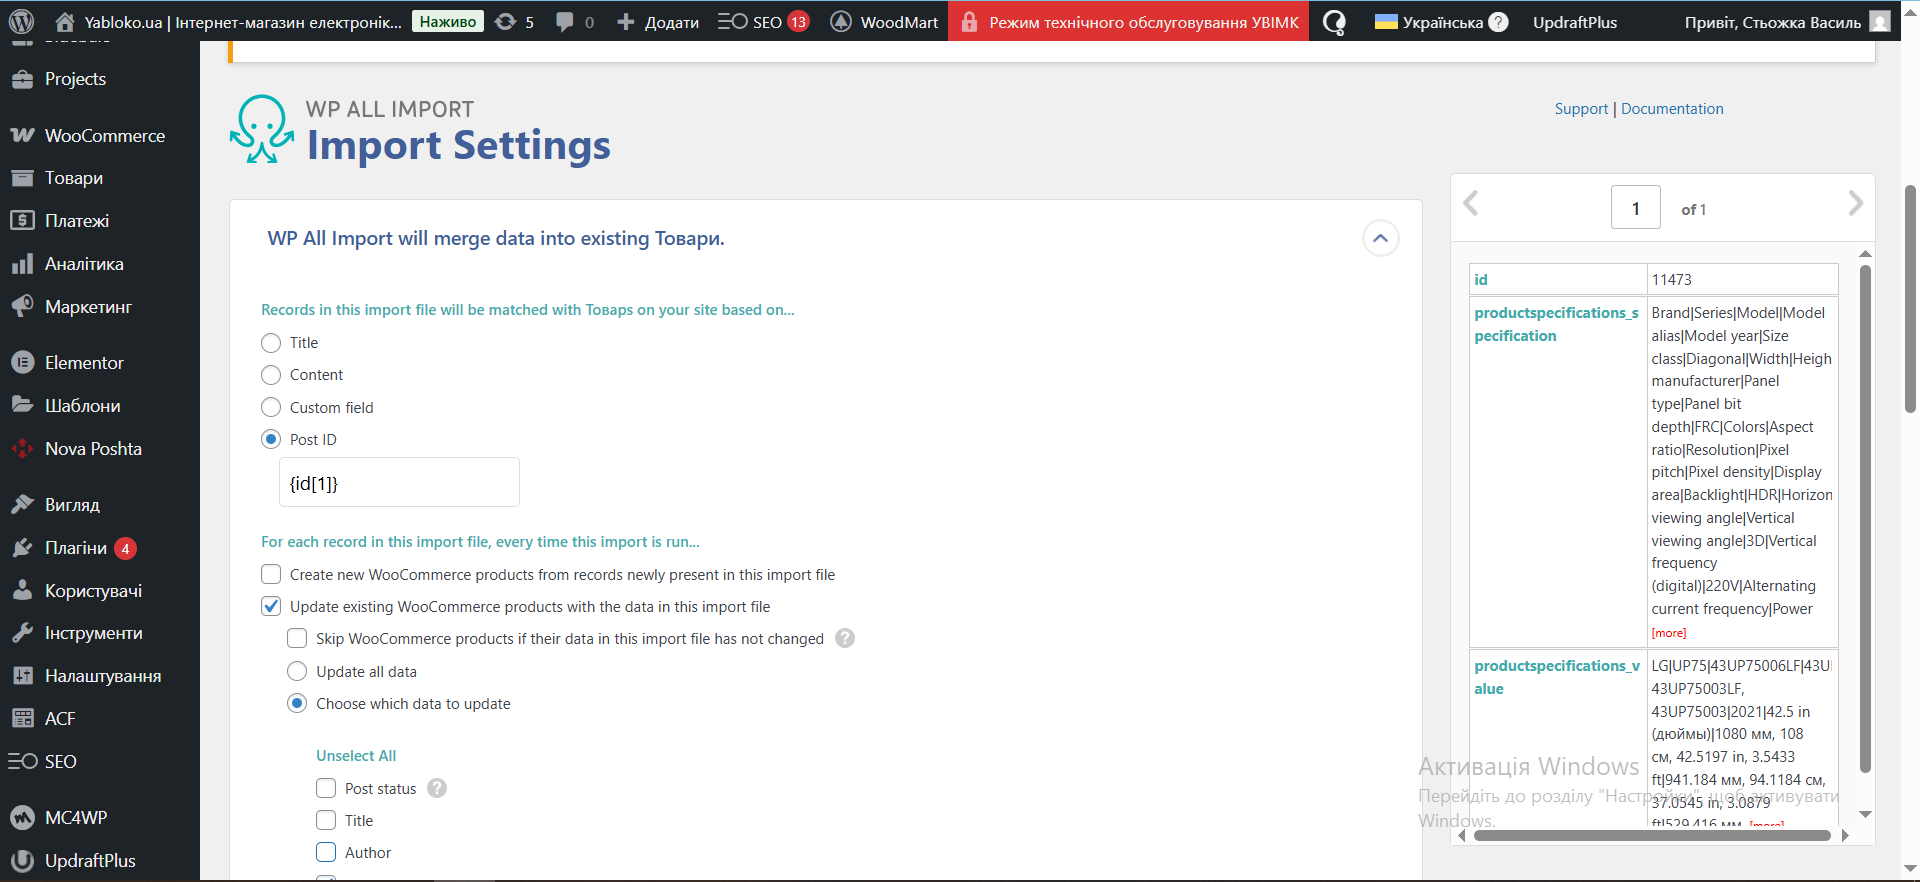Screen dimensions: 1920x882
Task: Click the Шаблони folder icon
Action: coord(23,405)
